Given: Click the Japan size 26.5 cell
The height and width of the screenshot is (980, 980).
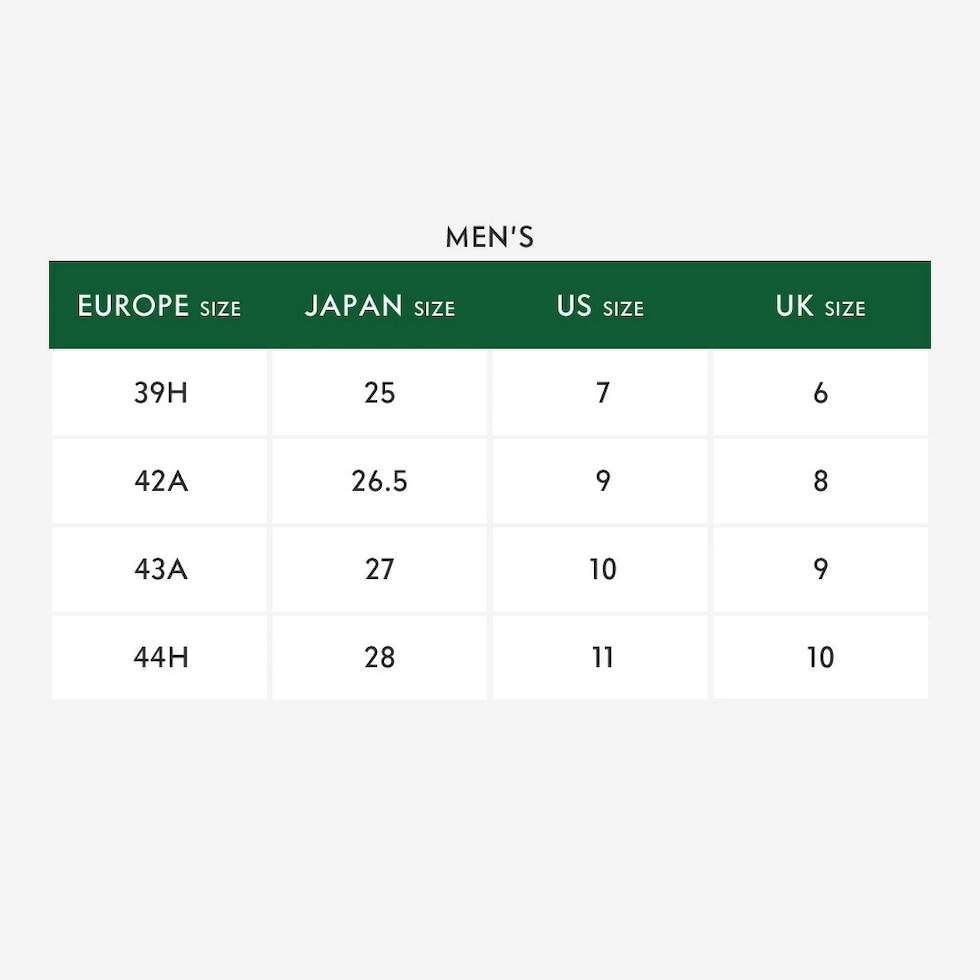Looking at the screenshot, I should 380,481.
